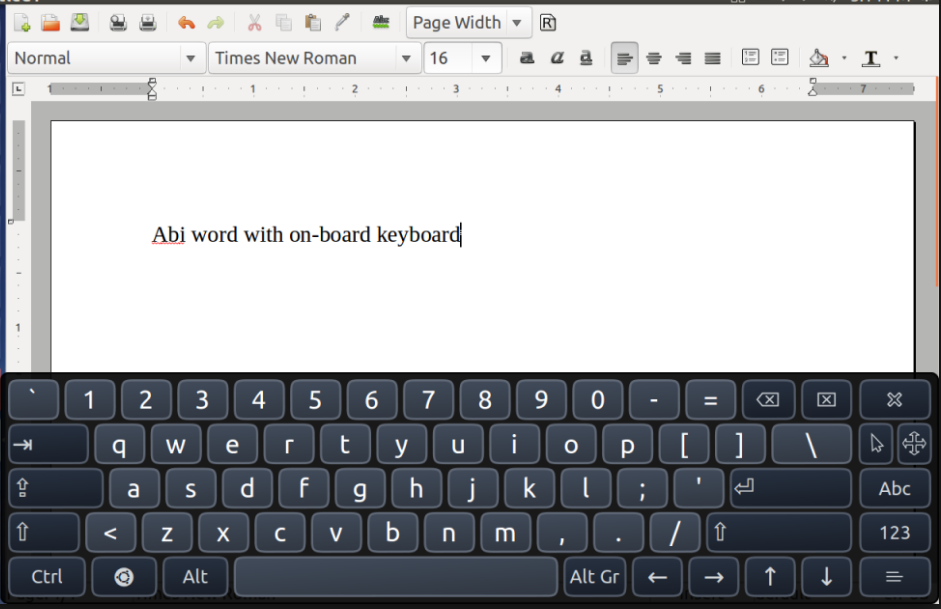Screen dimensions: 941x609
Task: Click the word keyboard in the document
Action: click(x=418, y=235)
